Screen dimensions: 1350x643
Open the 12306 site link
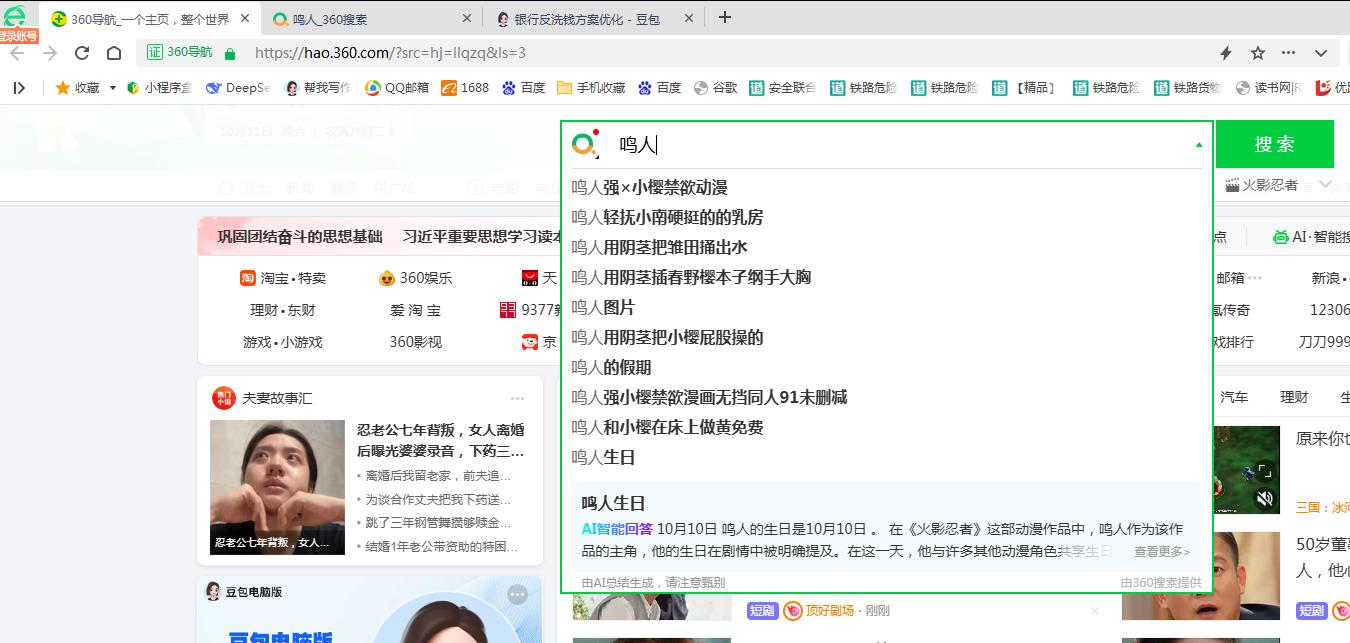tap(1329, 310)
